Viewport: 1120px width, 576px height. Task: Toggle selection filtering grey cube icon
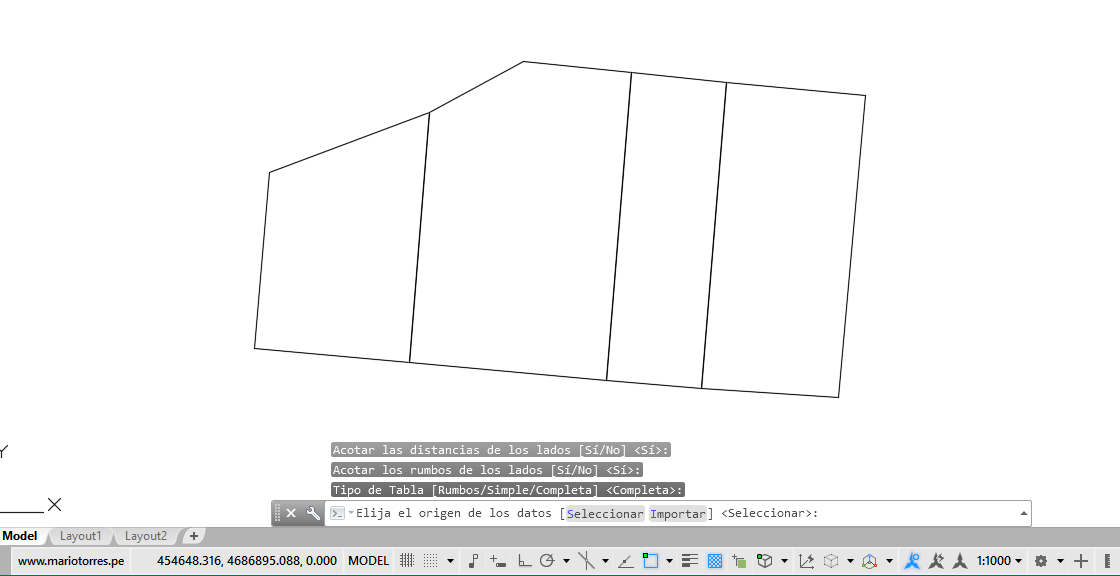831,561
